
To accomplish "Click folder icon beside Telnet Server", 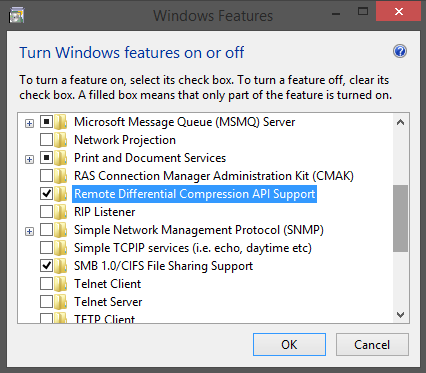I will [61, 302].
